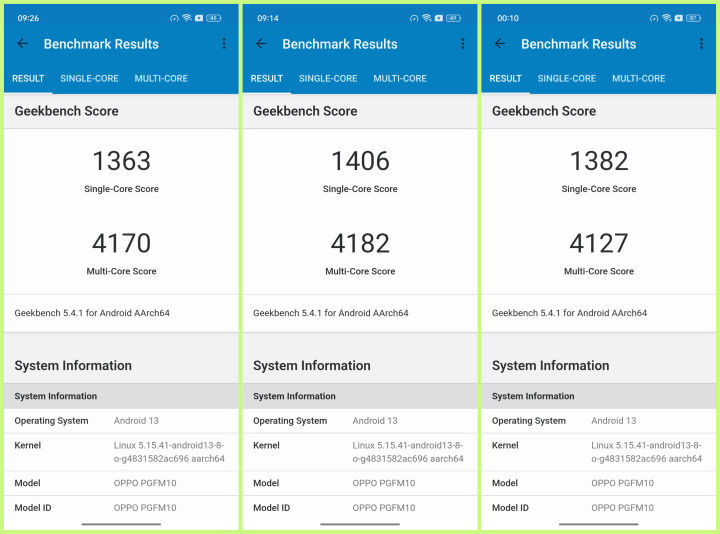Tap Kernel Linux value in 09:26 screen
720x534 pixels.
tap(169, 452)
